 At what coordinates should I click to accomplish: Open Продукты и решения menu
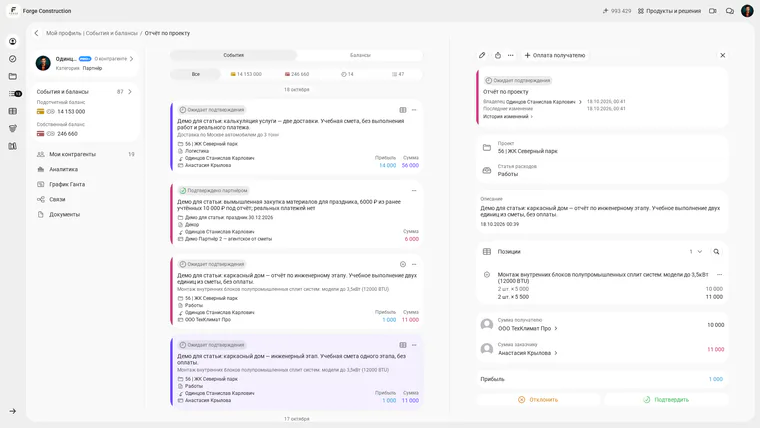[x=669, y=11]
